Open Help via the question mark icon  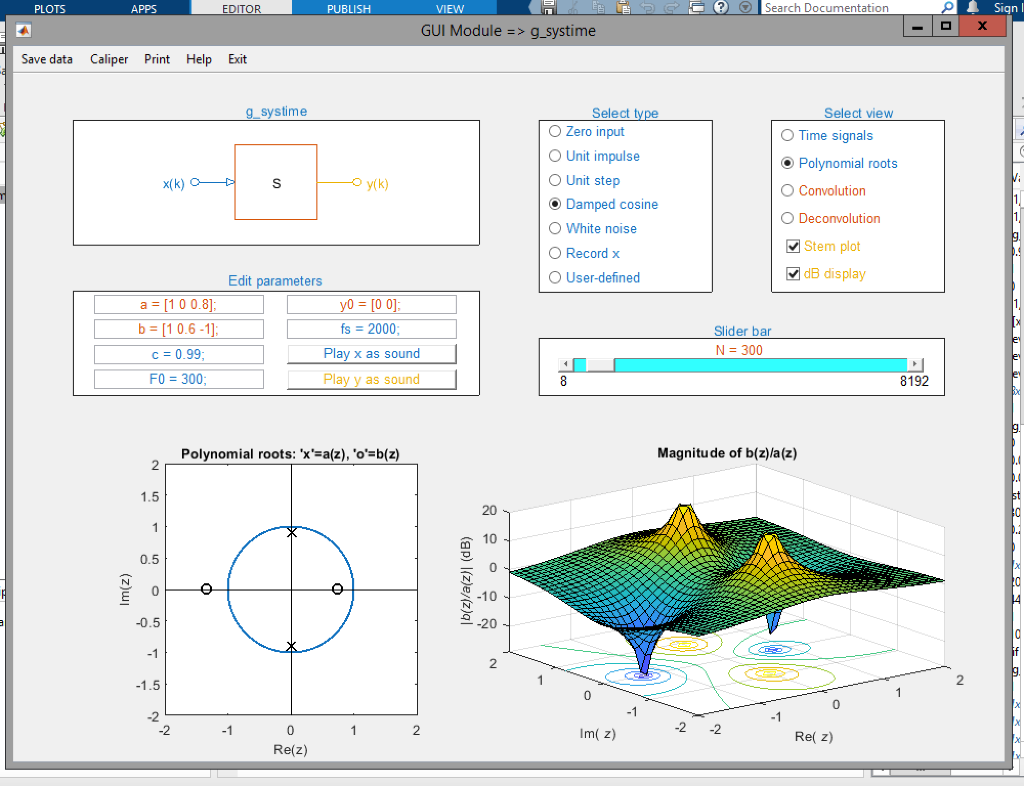coord(719,8)
